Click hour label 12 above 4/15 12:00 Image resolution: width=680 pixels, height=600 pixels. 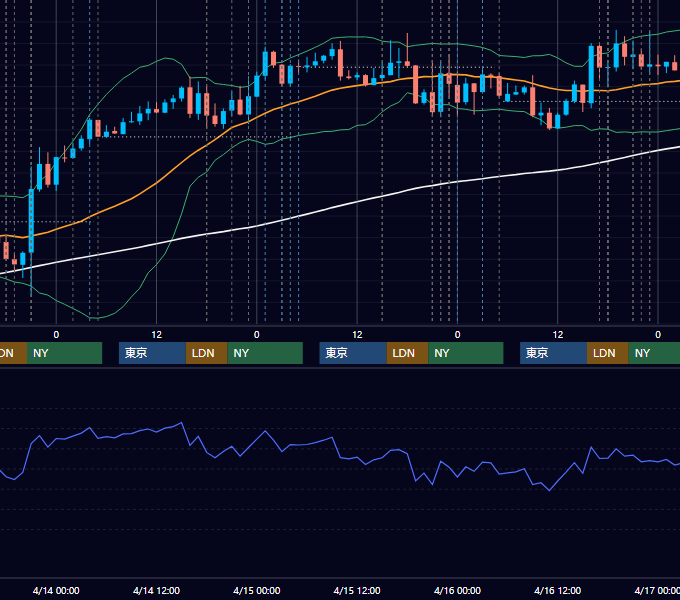(x=357, y=335)
